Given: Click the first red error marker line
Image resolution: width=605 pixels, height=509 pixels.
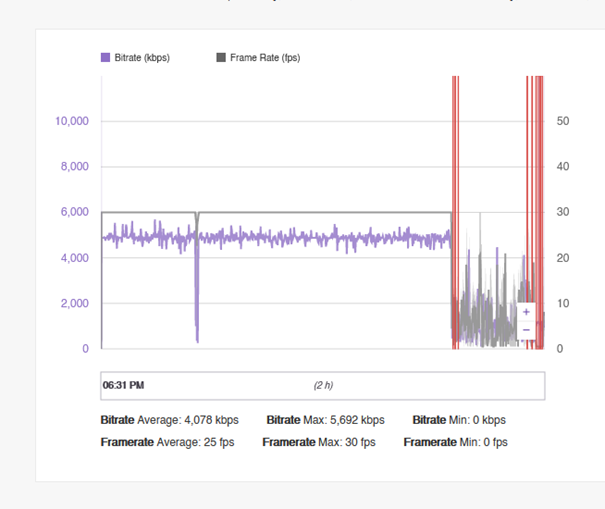Looking at the screenshot, I should pos(453,212).
